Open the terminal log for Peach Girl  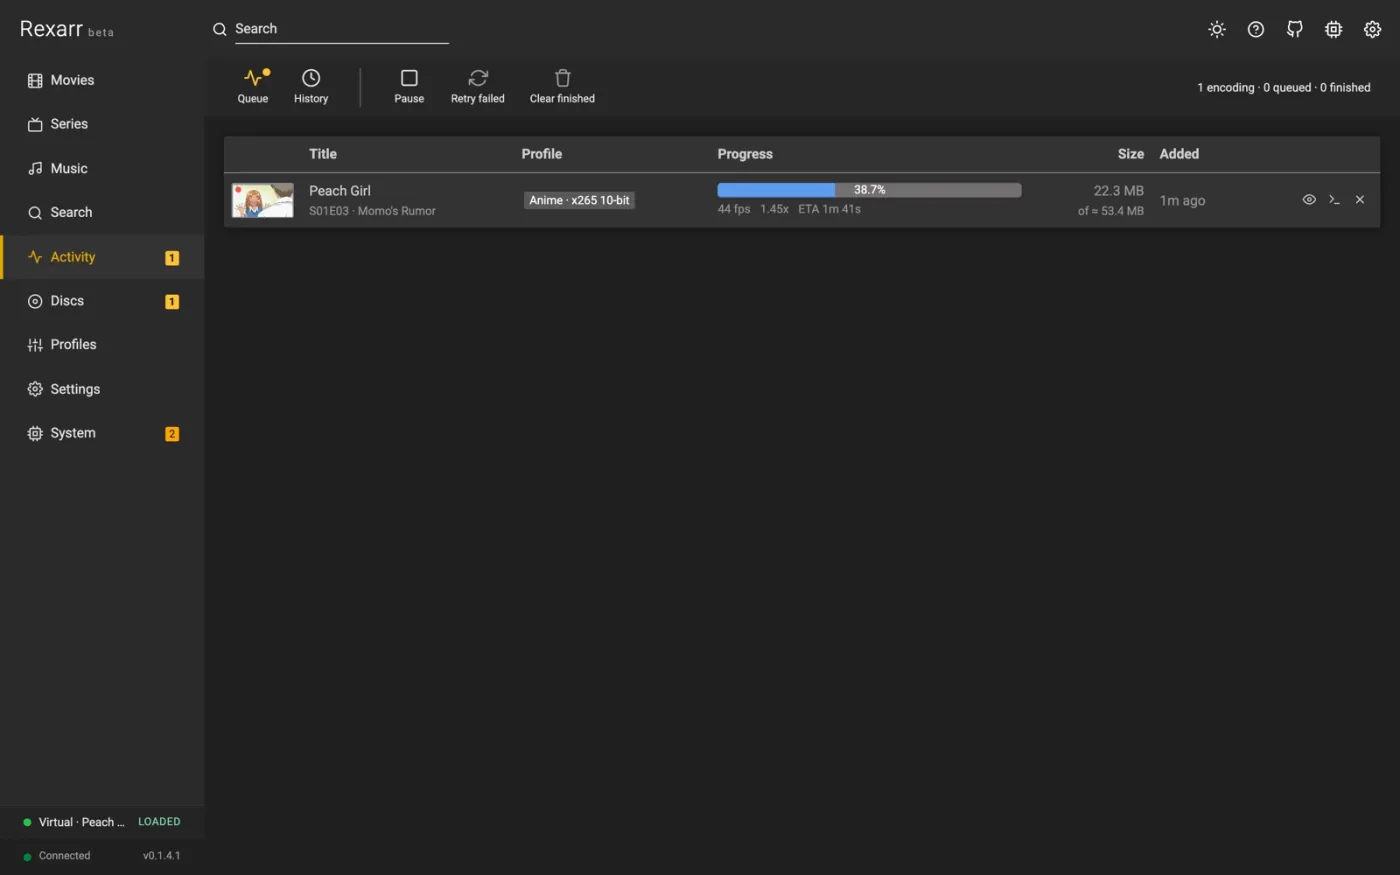click(1334, 200)
